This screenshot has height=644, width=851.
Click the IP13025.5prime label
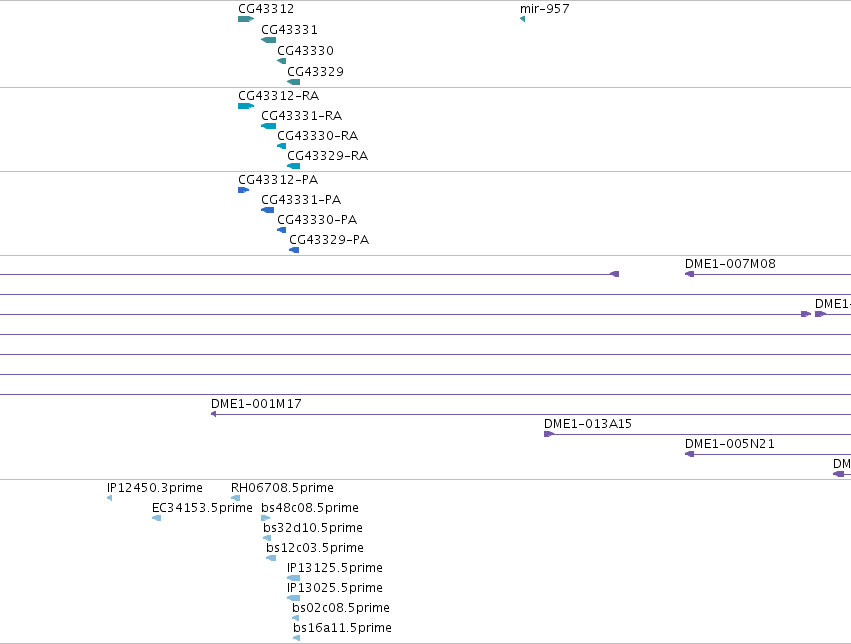pos(335,588)
